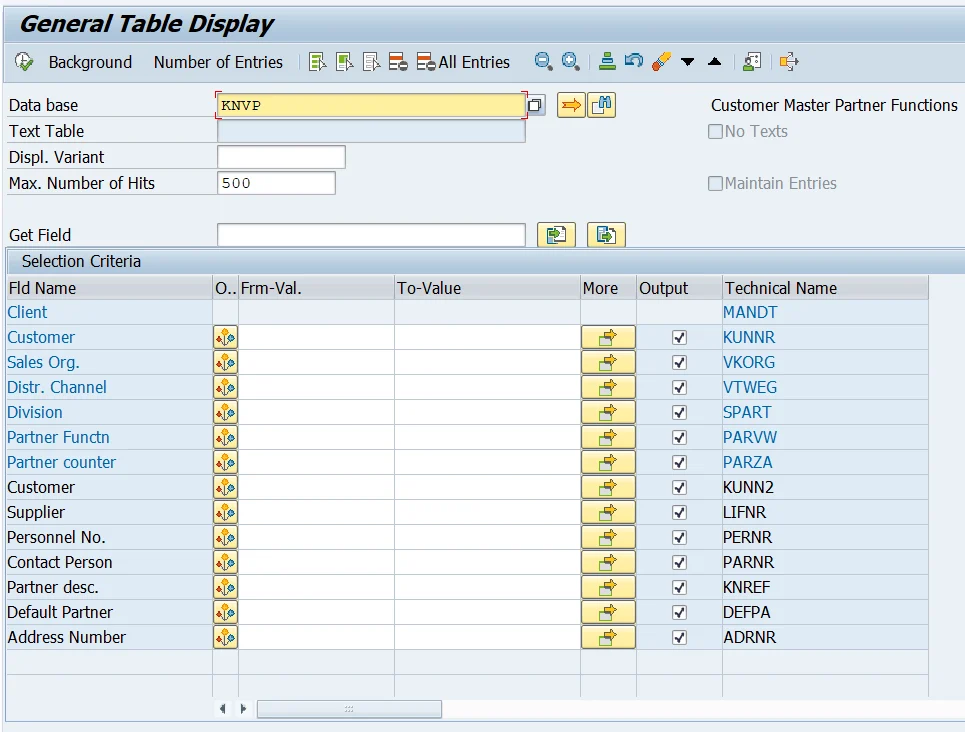Open option selector for Address Number row
Screen dimensions: 965x732
pyautogui.click(x=225, y=637)
